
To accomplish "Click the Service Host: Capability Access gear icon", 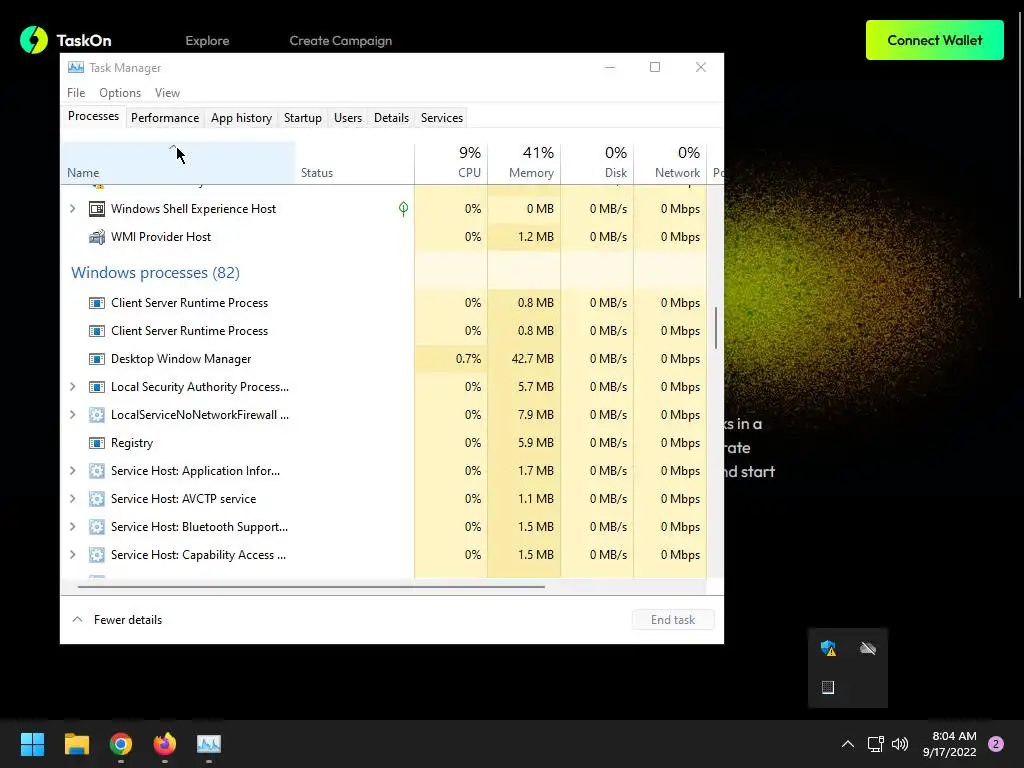I will [97, 555].
